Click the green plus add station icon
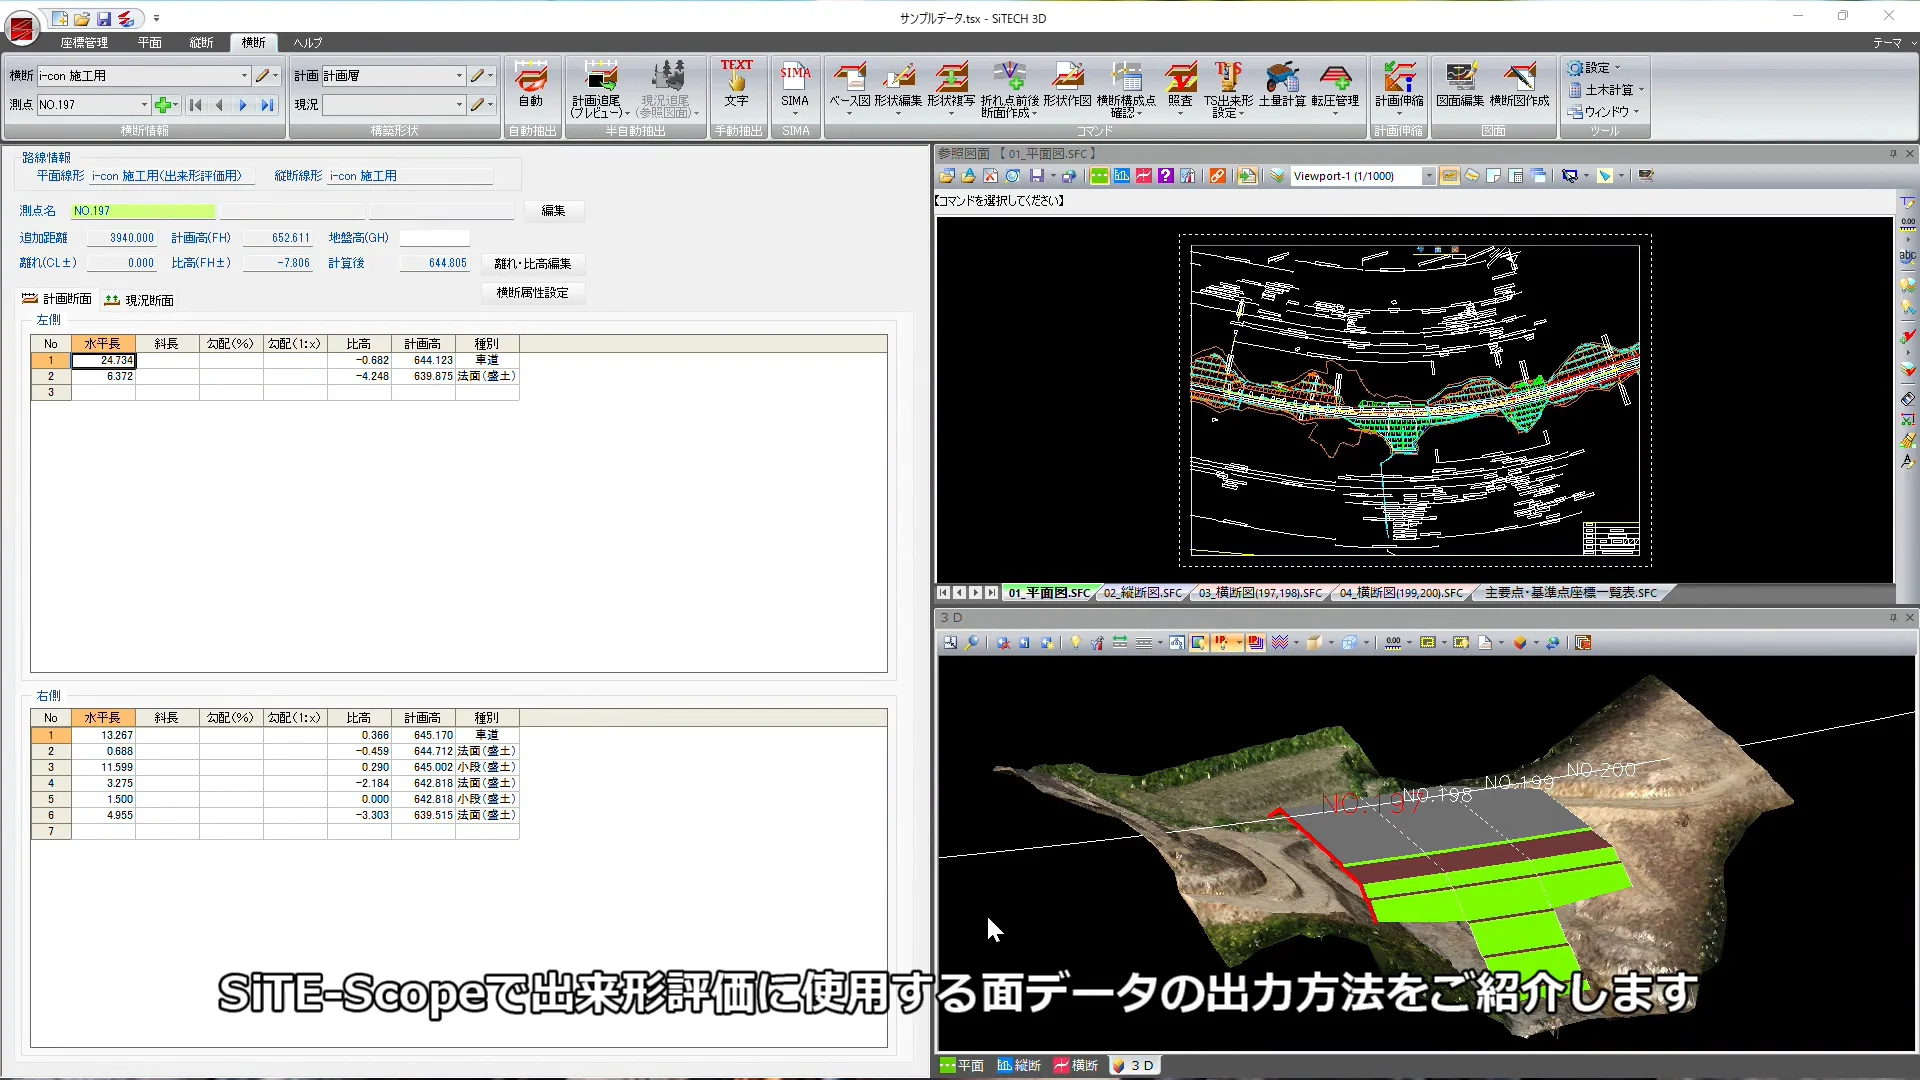 163,104
